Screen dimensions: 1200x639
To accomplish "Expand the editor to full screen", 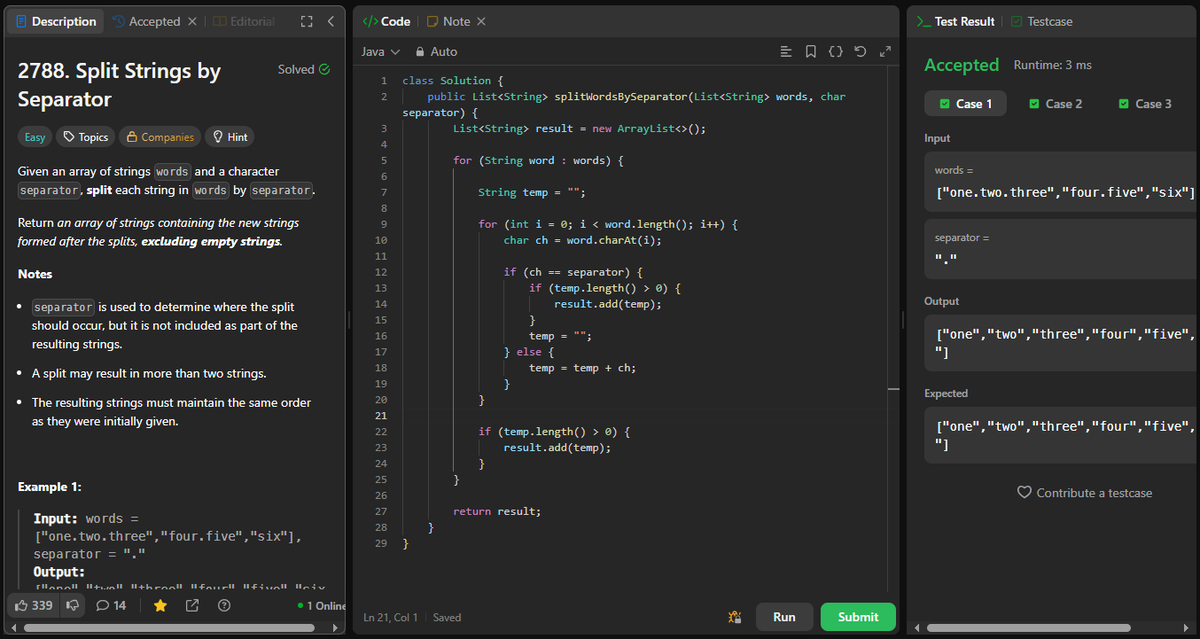I will 885,51.
